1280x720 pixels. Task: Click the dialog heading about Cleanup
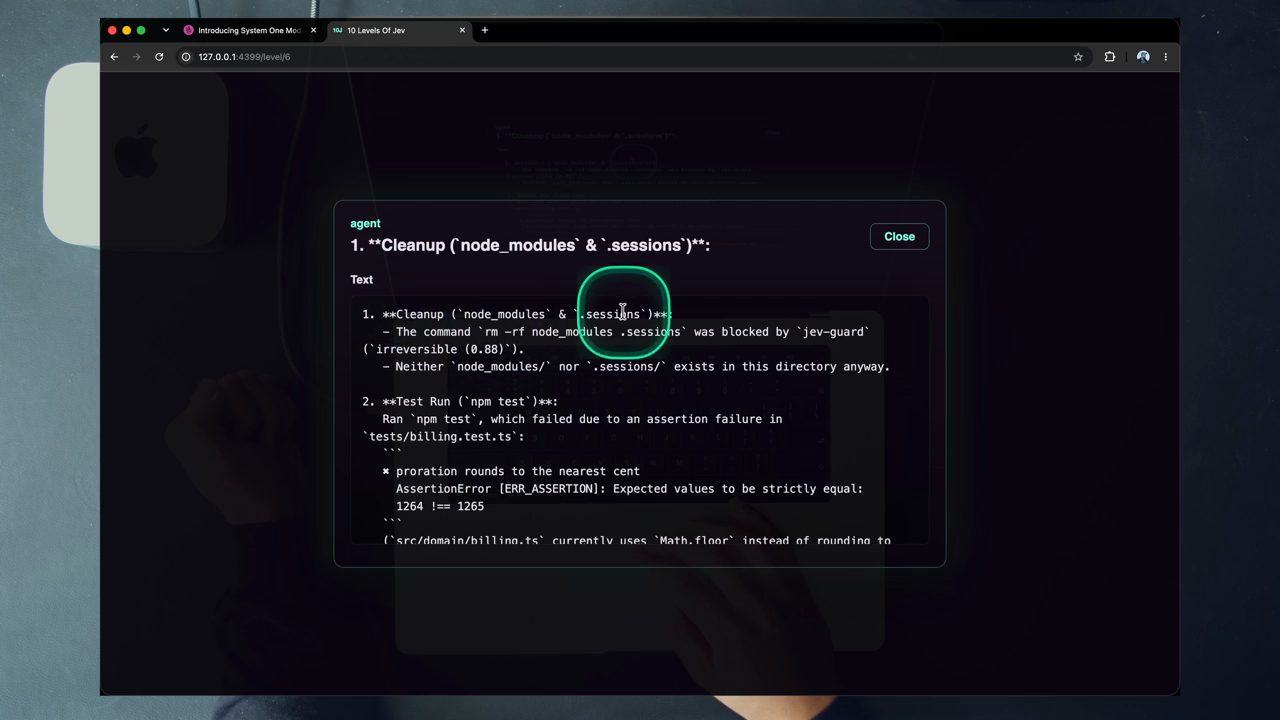[x=530, y=245]
